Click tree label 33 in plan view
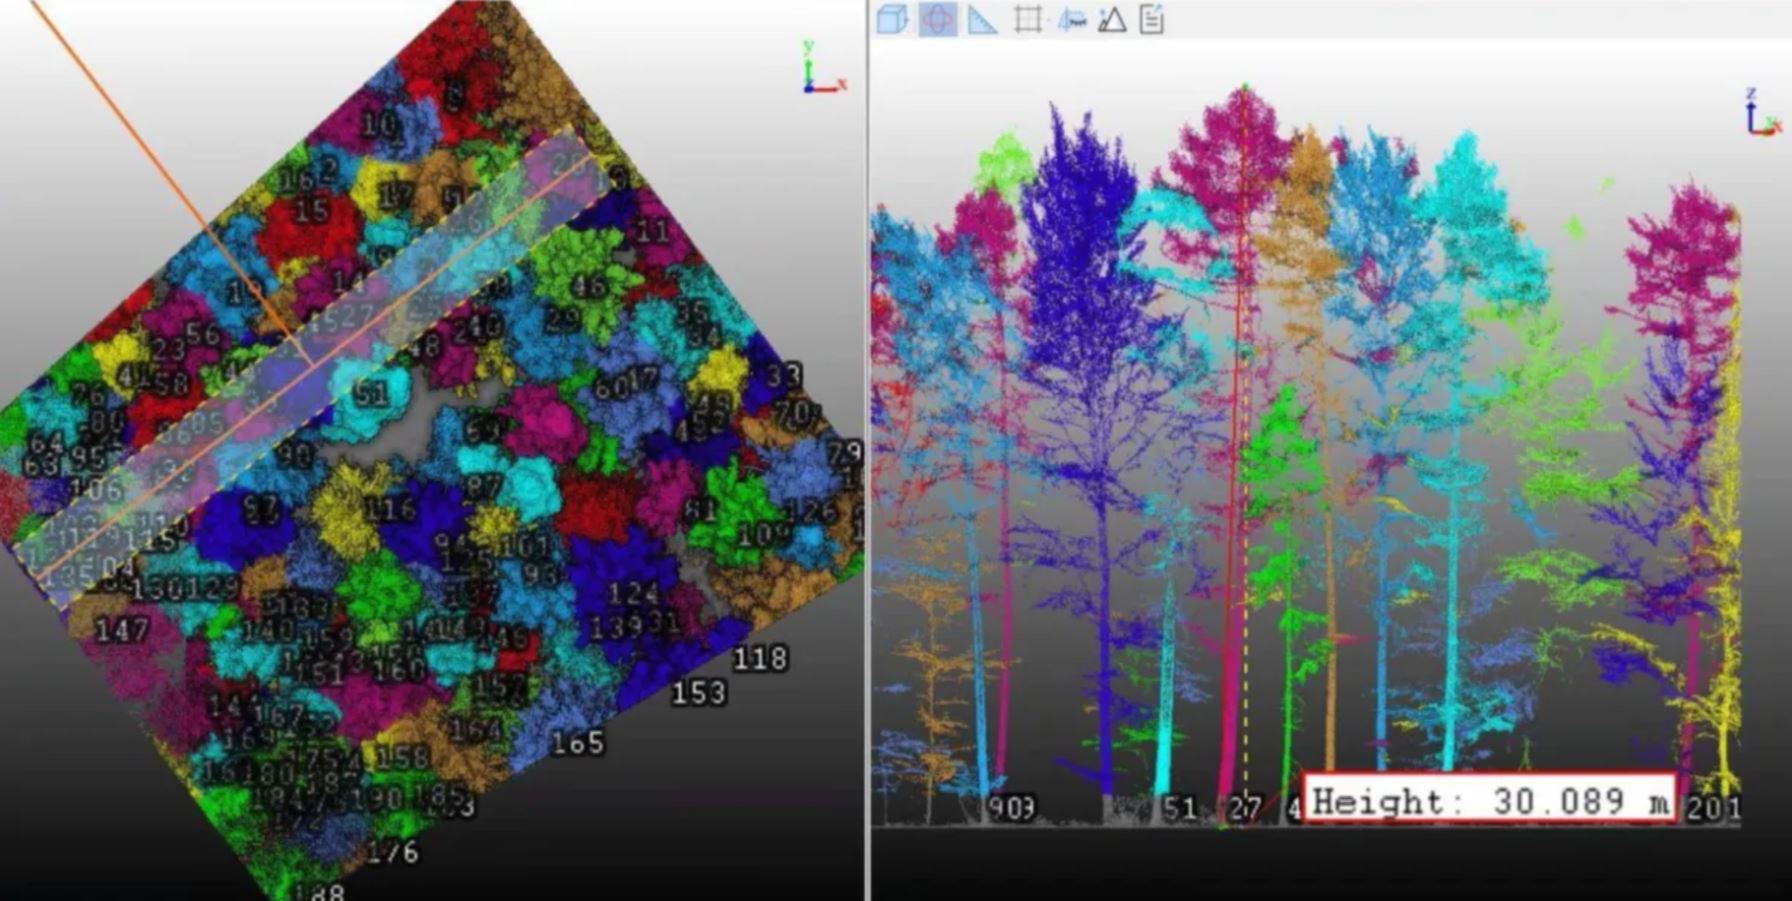The image size is (1792, 901). pyautogui.click(x=784, y=376)
